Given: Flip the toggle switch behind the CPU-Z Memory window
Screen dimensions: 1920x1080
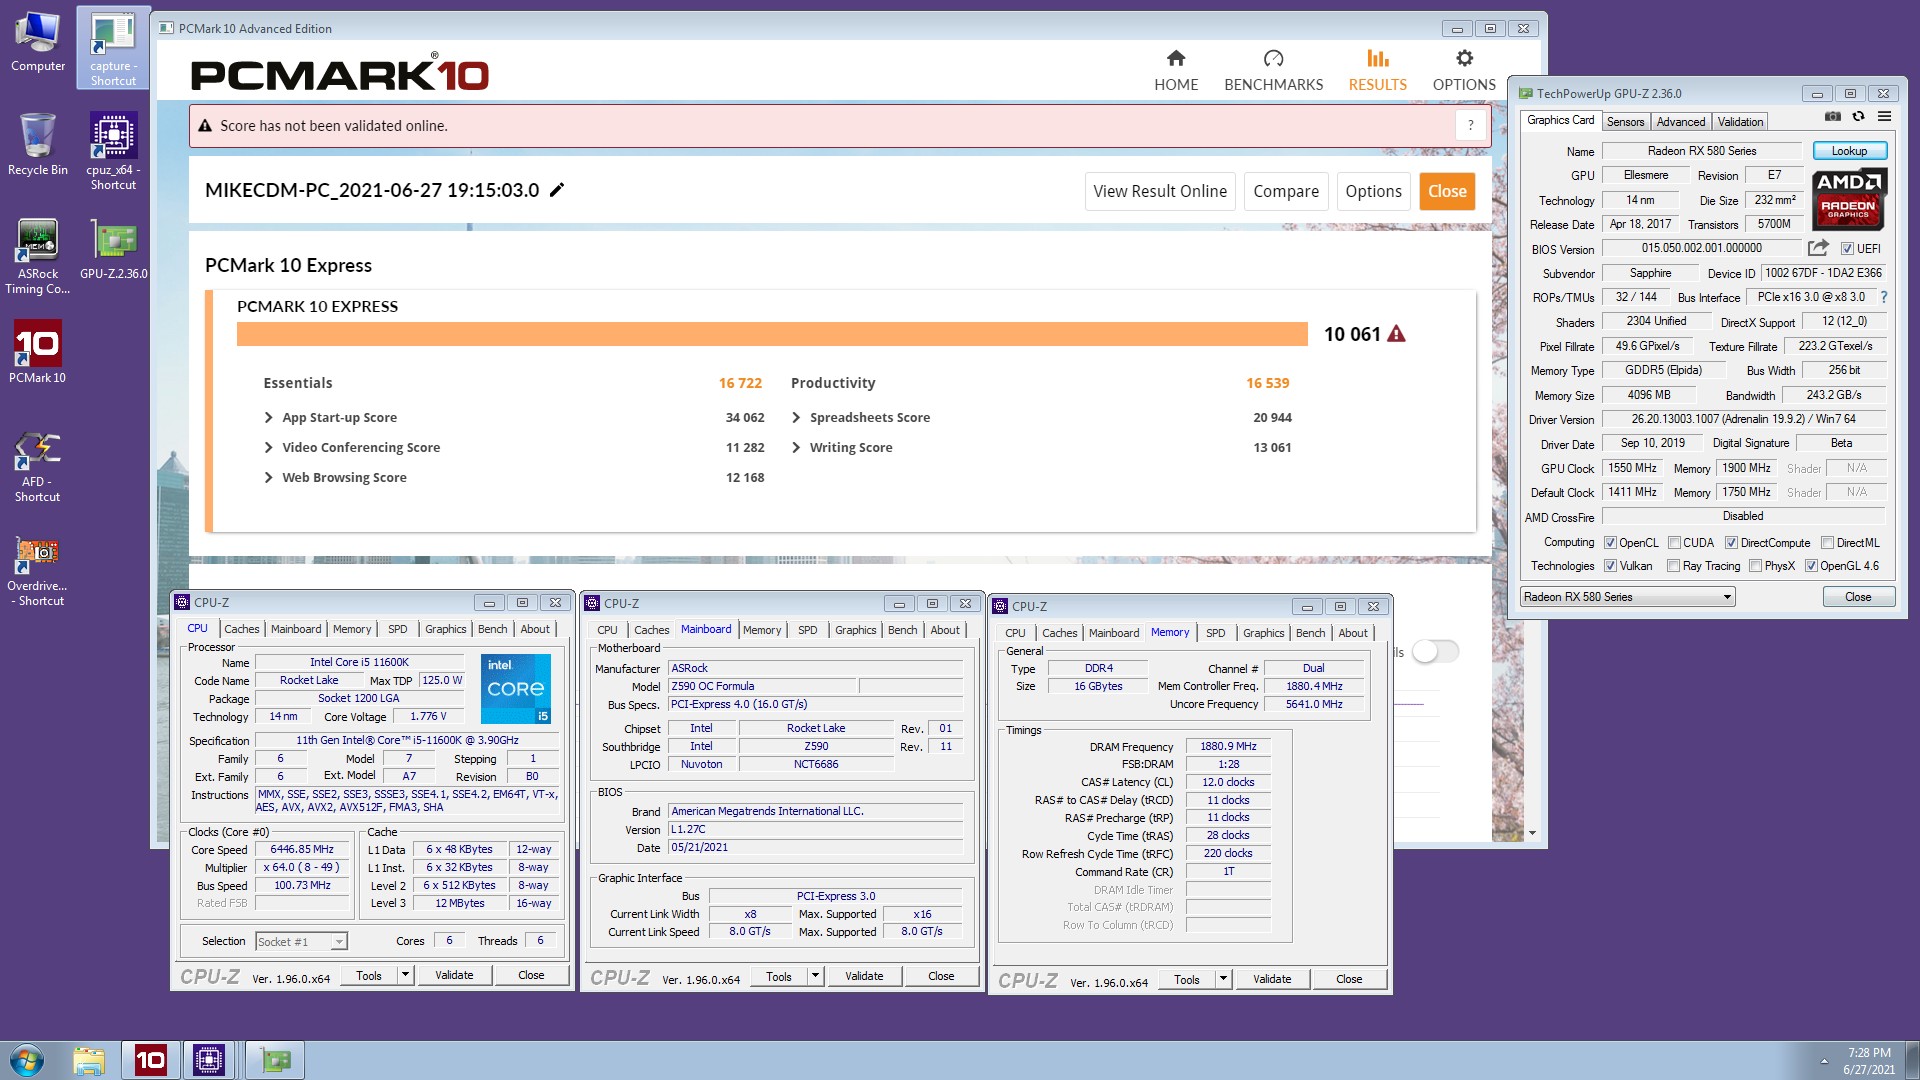Looking at the screenshot, I should pyautogui.click(x=1436, y=652).
